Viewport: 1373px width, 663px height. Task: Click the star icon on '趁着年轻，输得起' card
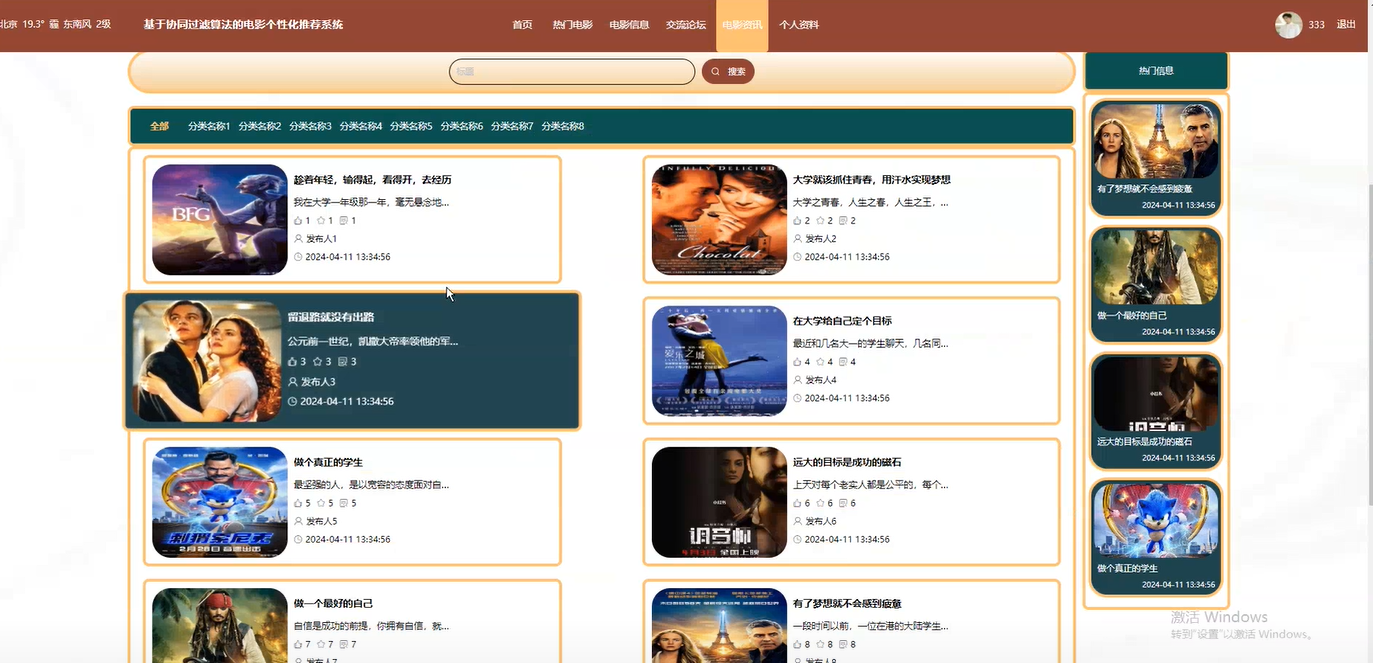[321, 221]
